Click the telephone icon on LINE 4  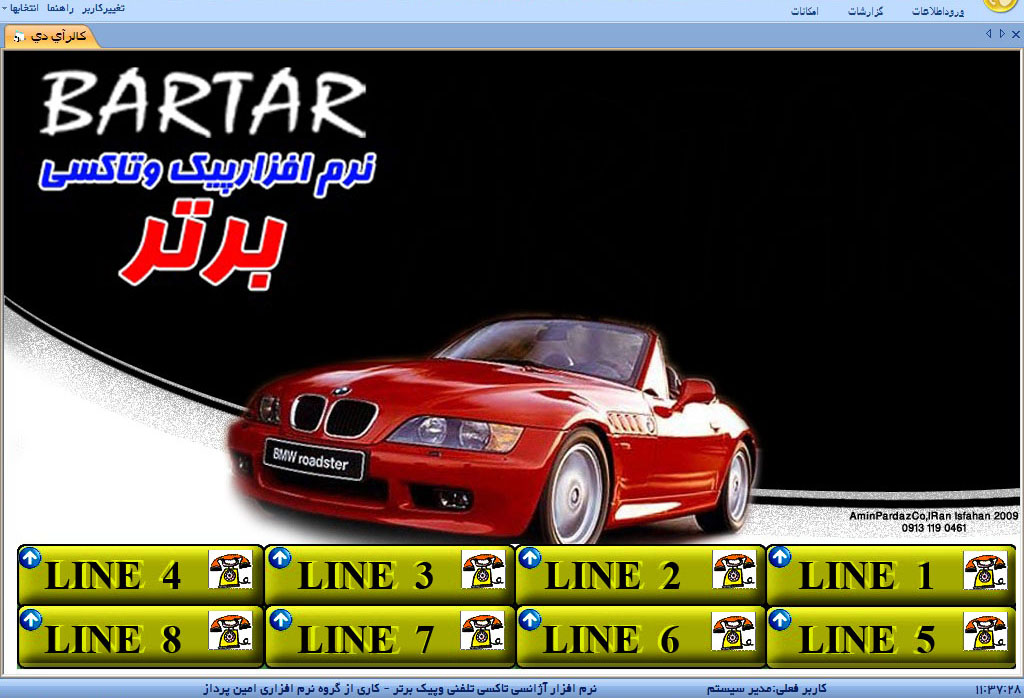point(231,570)
